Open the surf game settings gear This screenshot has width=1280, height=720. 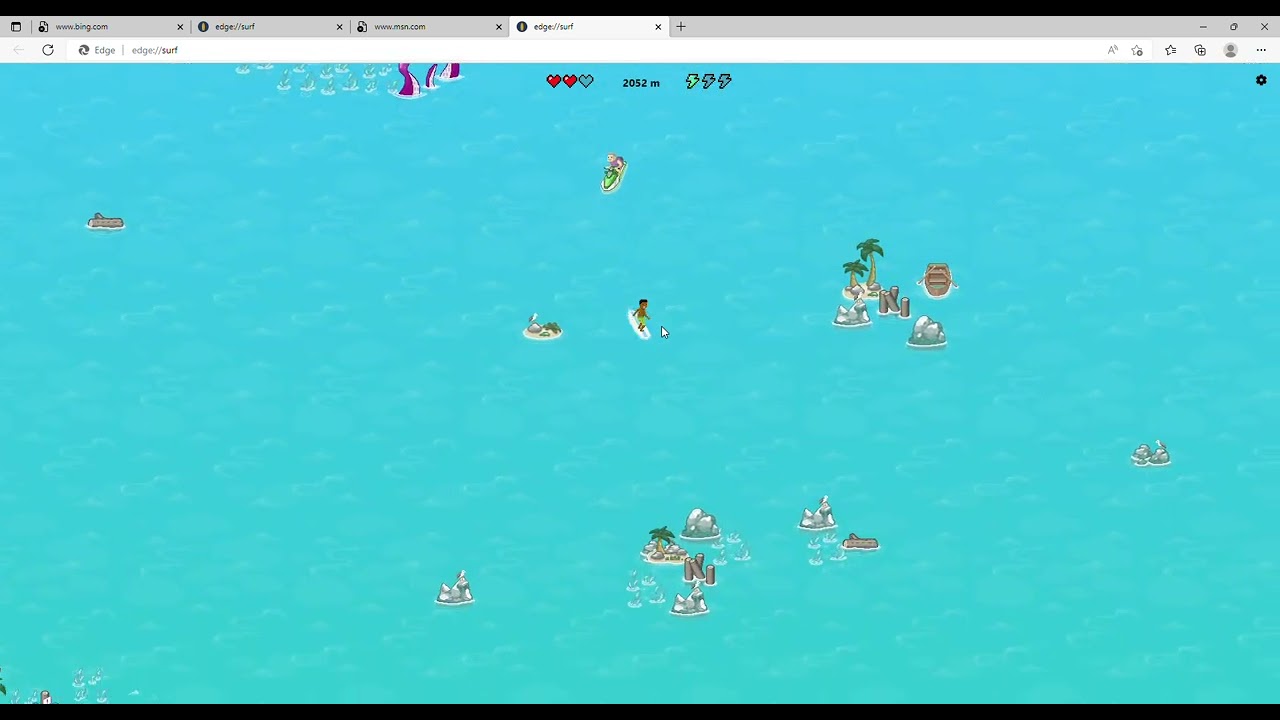pyautogui.click(x=1261, y=80)
